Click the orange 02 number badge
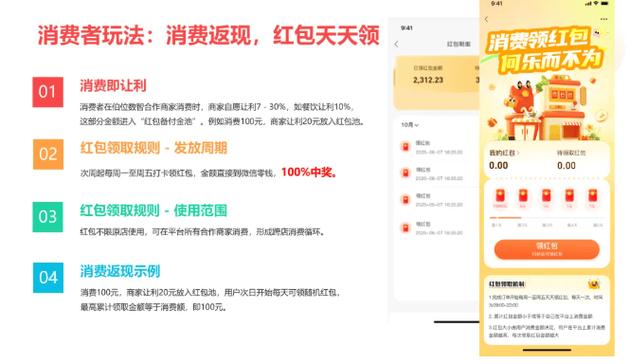This screenshot has width=629, height=364. (x=48, y=154)
